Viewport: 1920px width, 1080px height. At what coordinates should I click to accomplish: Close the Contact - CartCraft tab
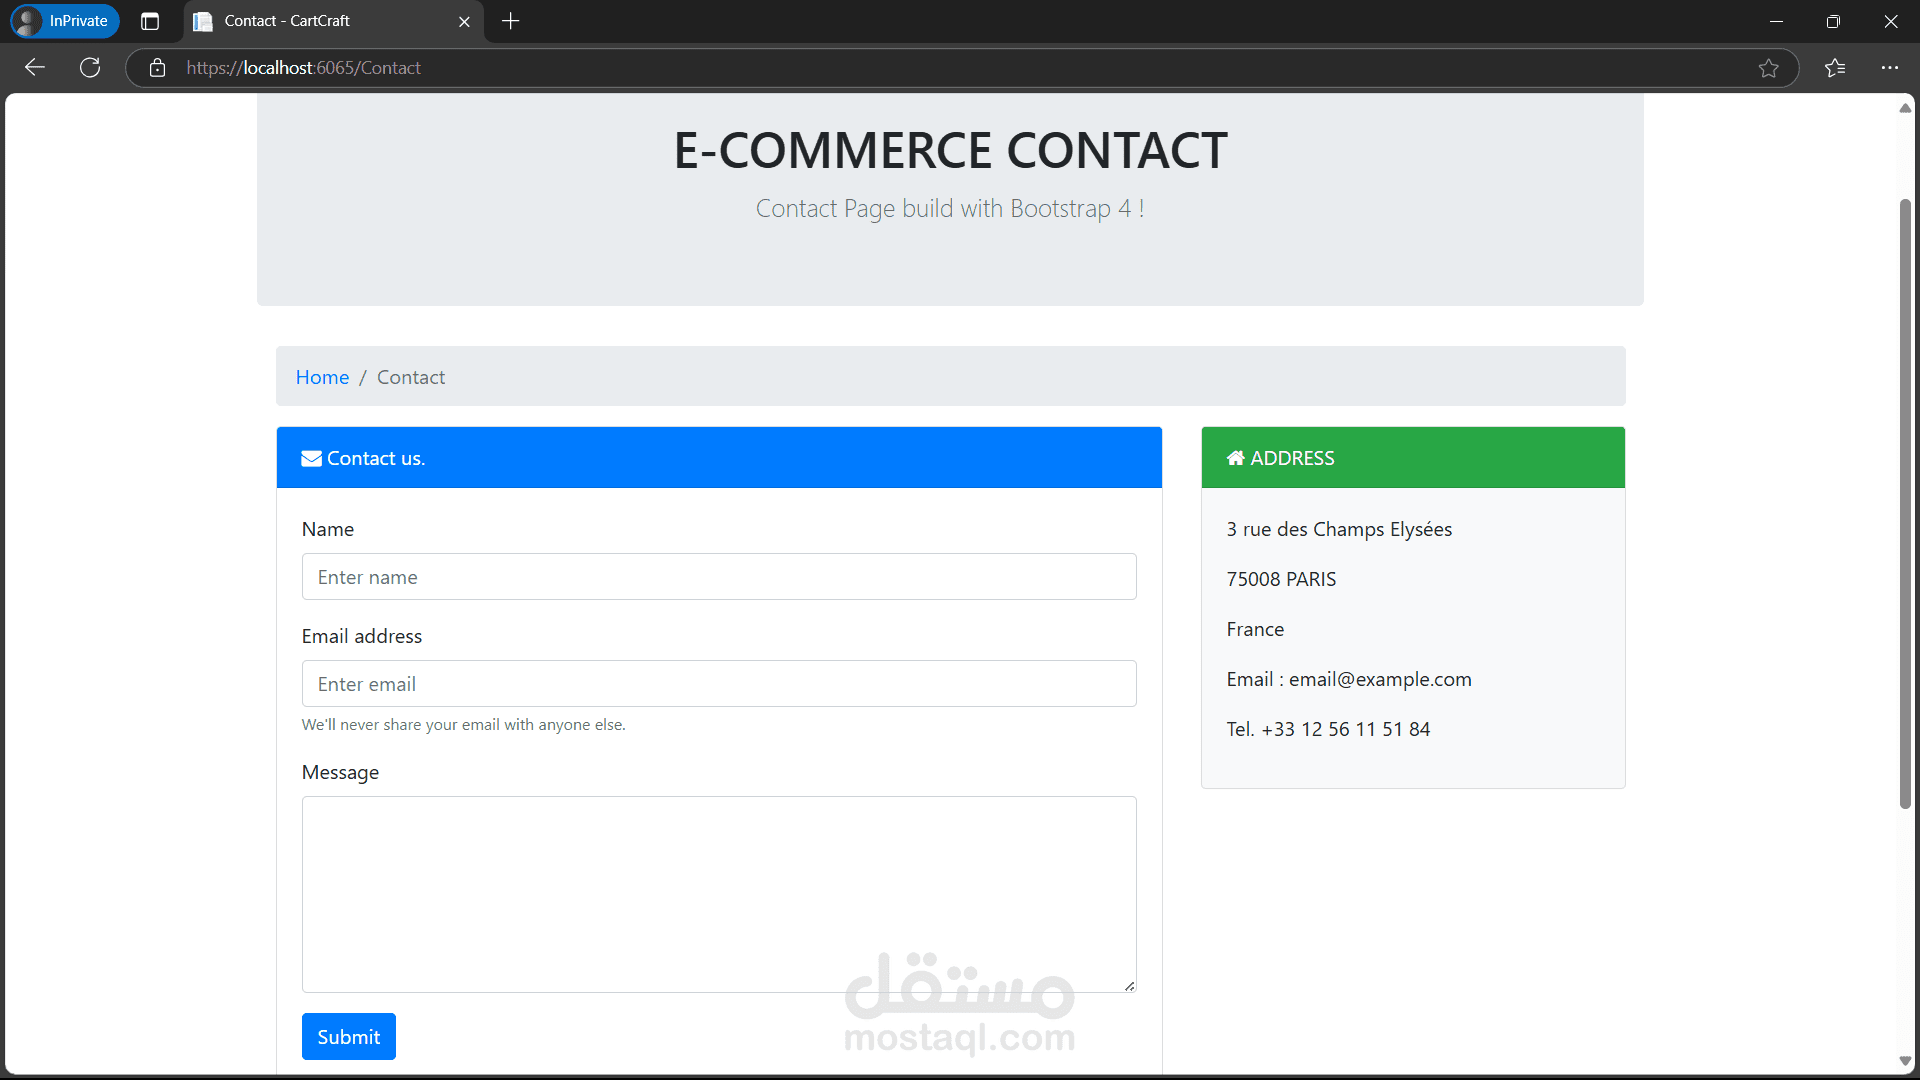click(464, 21)
